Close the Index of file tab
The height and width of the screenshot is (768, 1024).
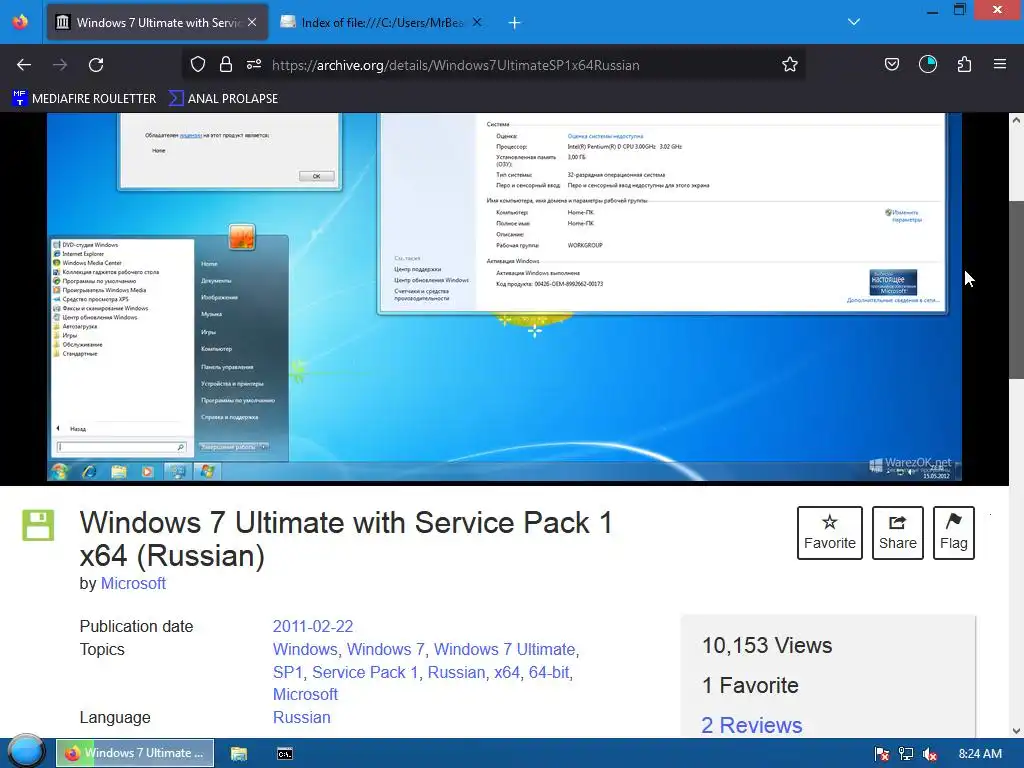477,22
